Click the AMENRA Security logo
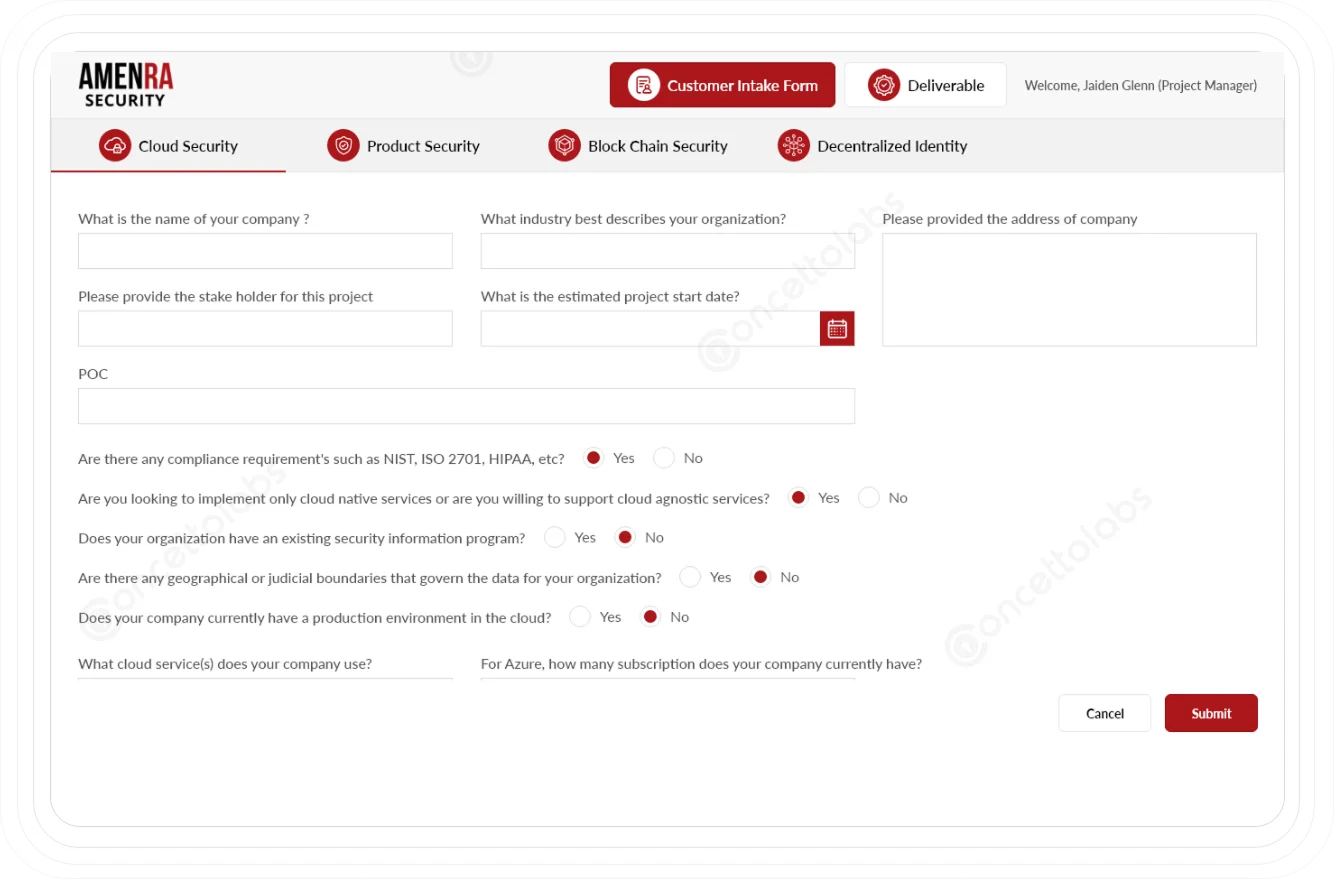Image resolution: width=1334 pixels, height=879 pixels. click(126, 83)
